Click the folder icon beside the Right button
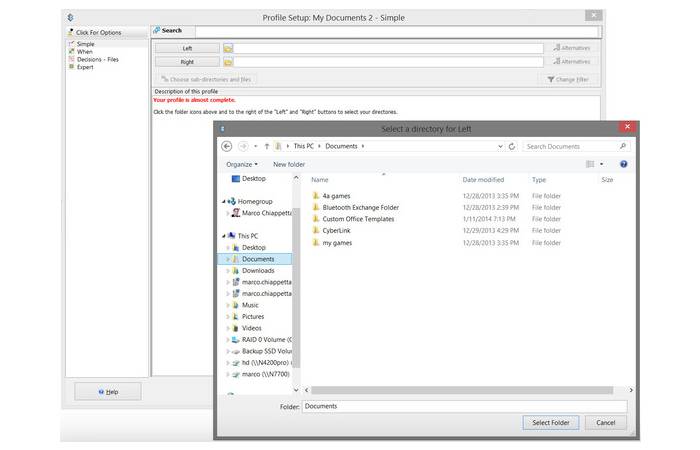The image size is (700, 450). tap(228, 62)
